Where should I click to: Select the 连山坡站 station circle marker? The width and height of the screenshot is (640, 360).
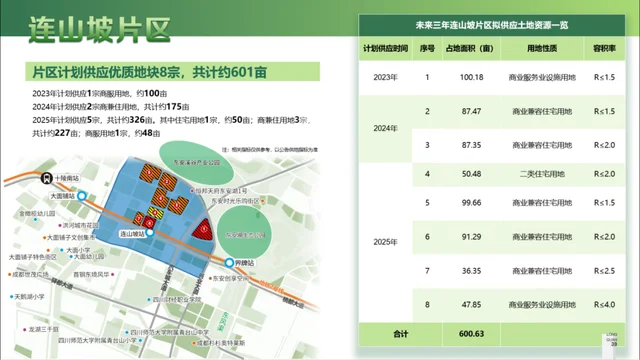point(150,233)
